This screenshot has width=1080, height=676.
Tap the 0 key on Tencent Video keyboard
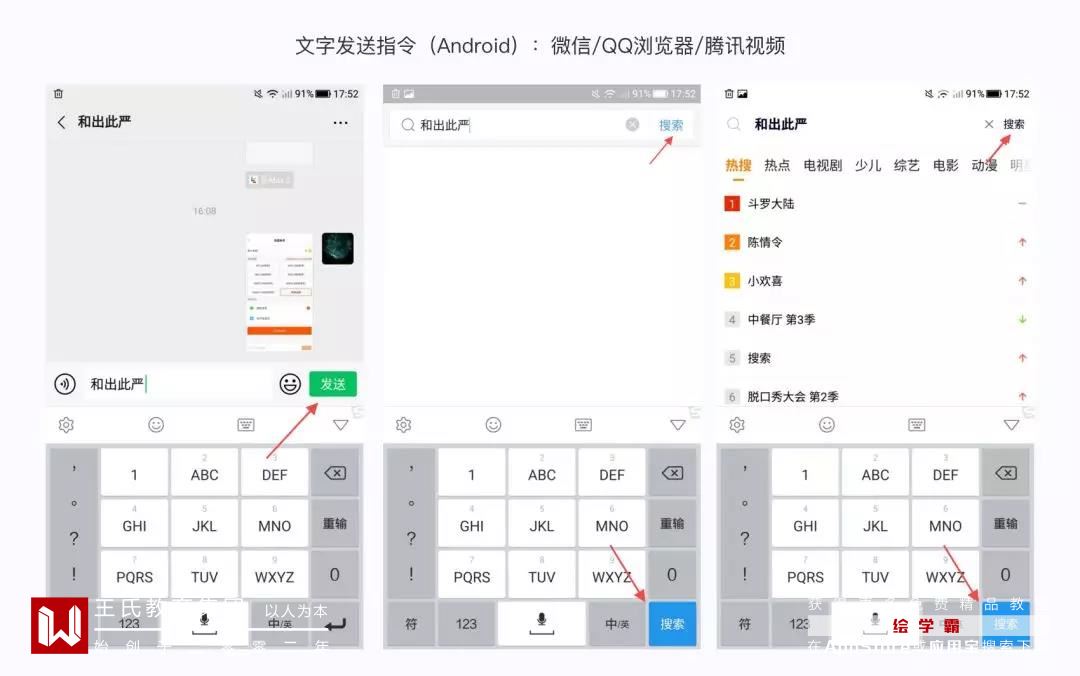click(1006, 574)
